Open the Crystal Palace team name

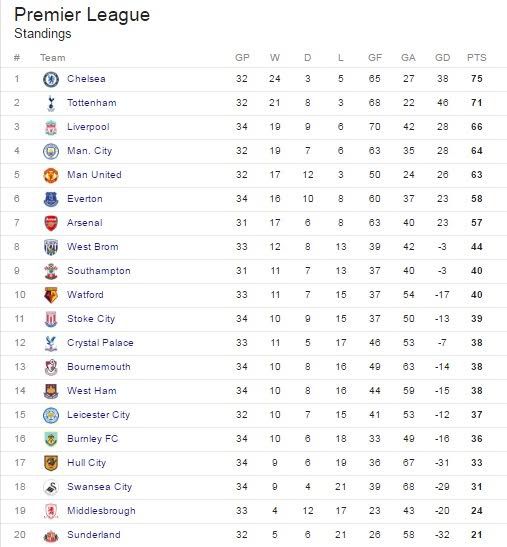100,343
